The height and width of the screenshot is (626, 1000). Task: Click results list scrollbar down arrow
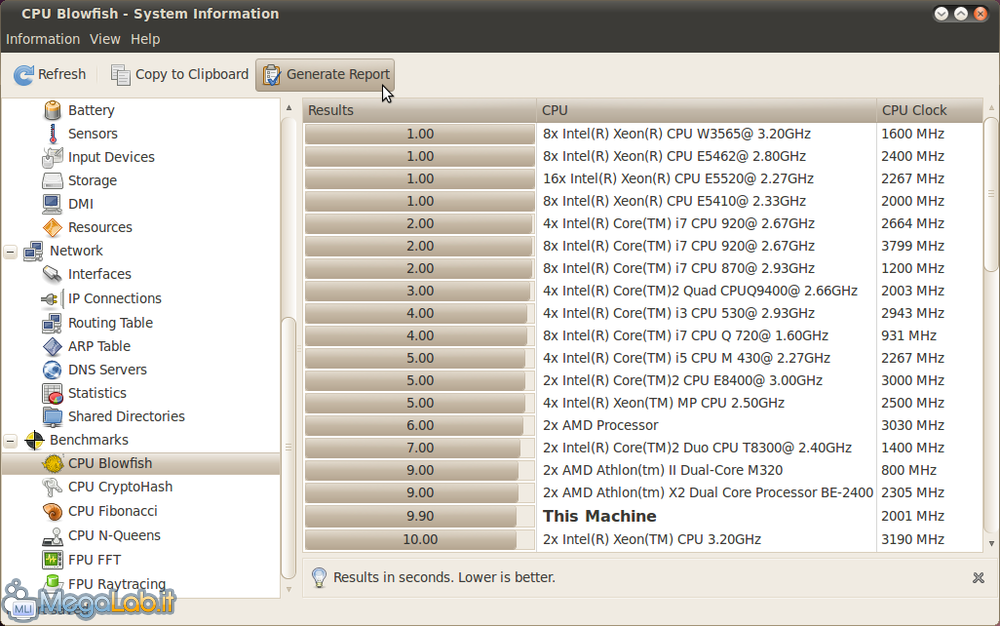tap(991, 544)
